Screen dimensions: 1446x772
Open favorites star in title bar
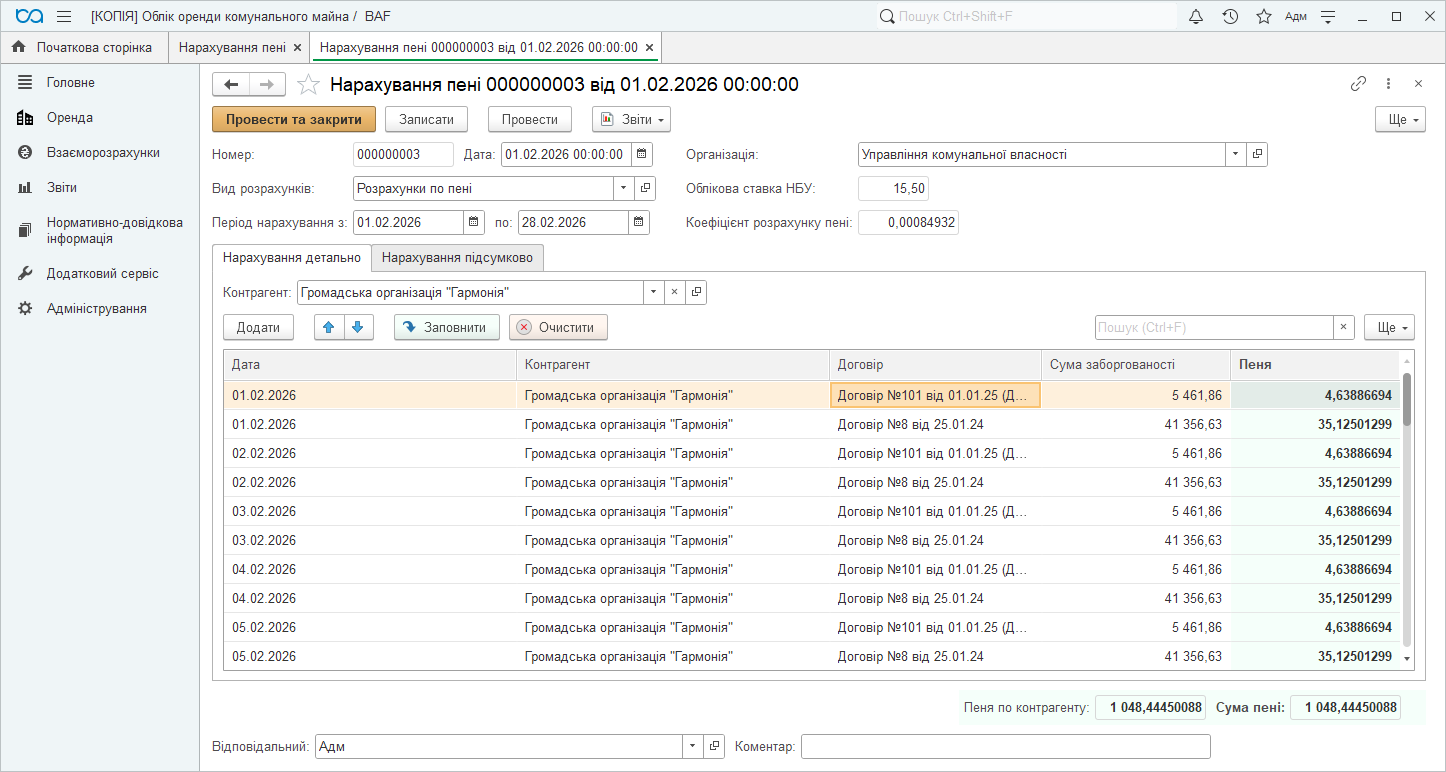[x=1263, y=17]
